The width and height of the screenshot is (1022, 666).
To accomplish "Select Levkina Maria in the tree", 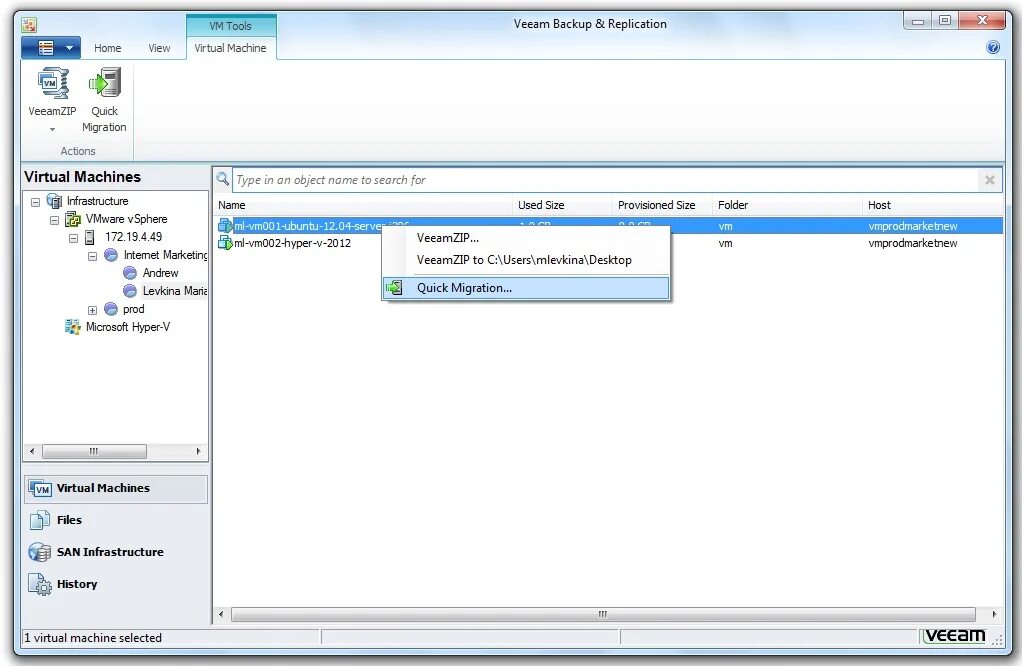I will [x=175, y=291].
